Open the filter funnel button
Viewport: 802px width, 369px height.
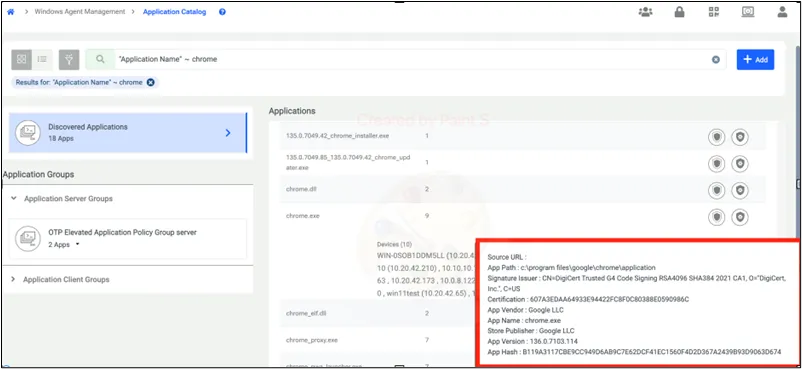click(x=69, y=60)
